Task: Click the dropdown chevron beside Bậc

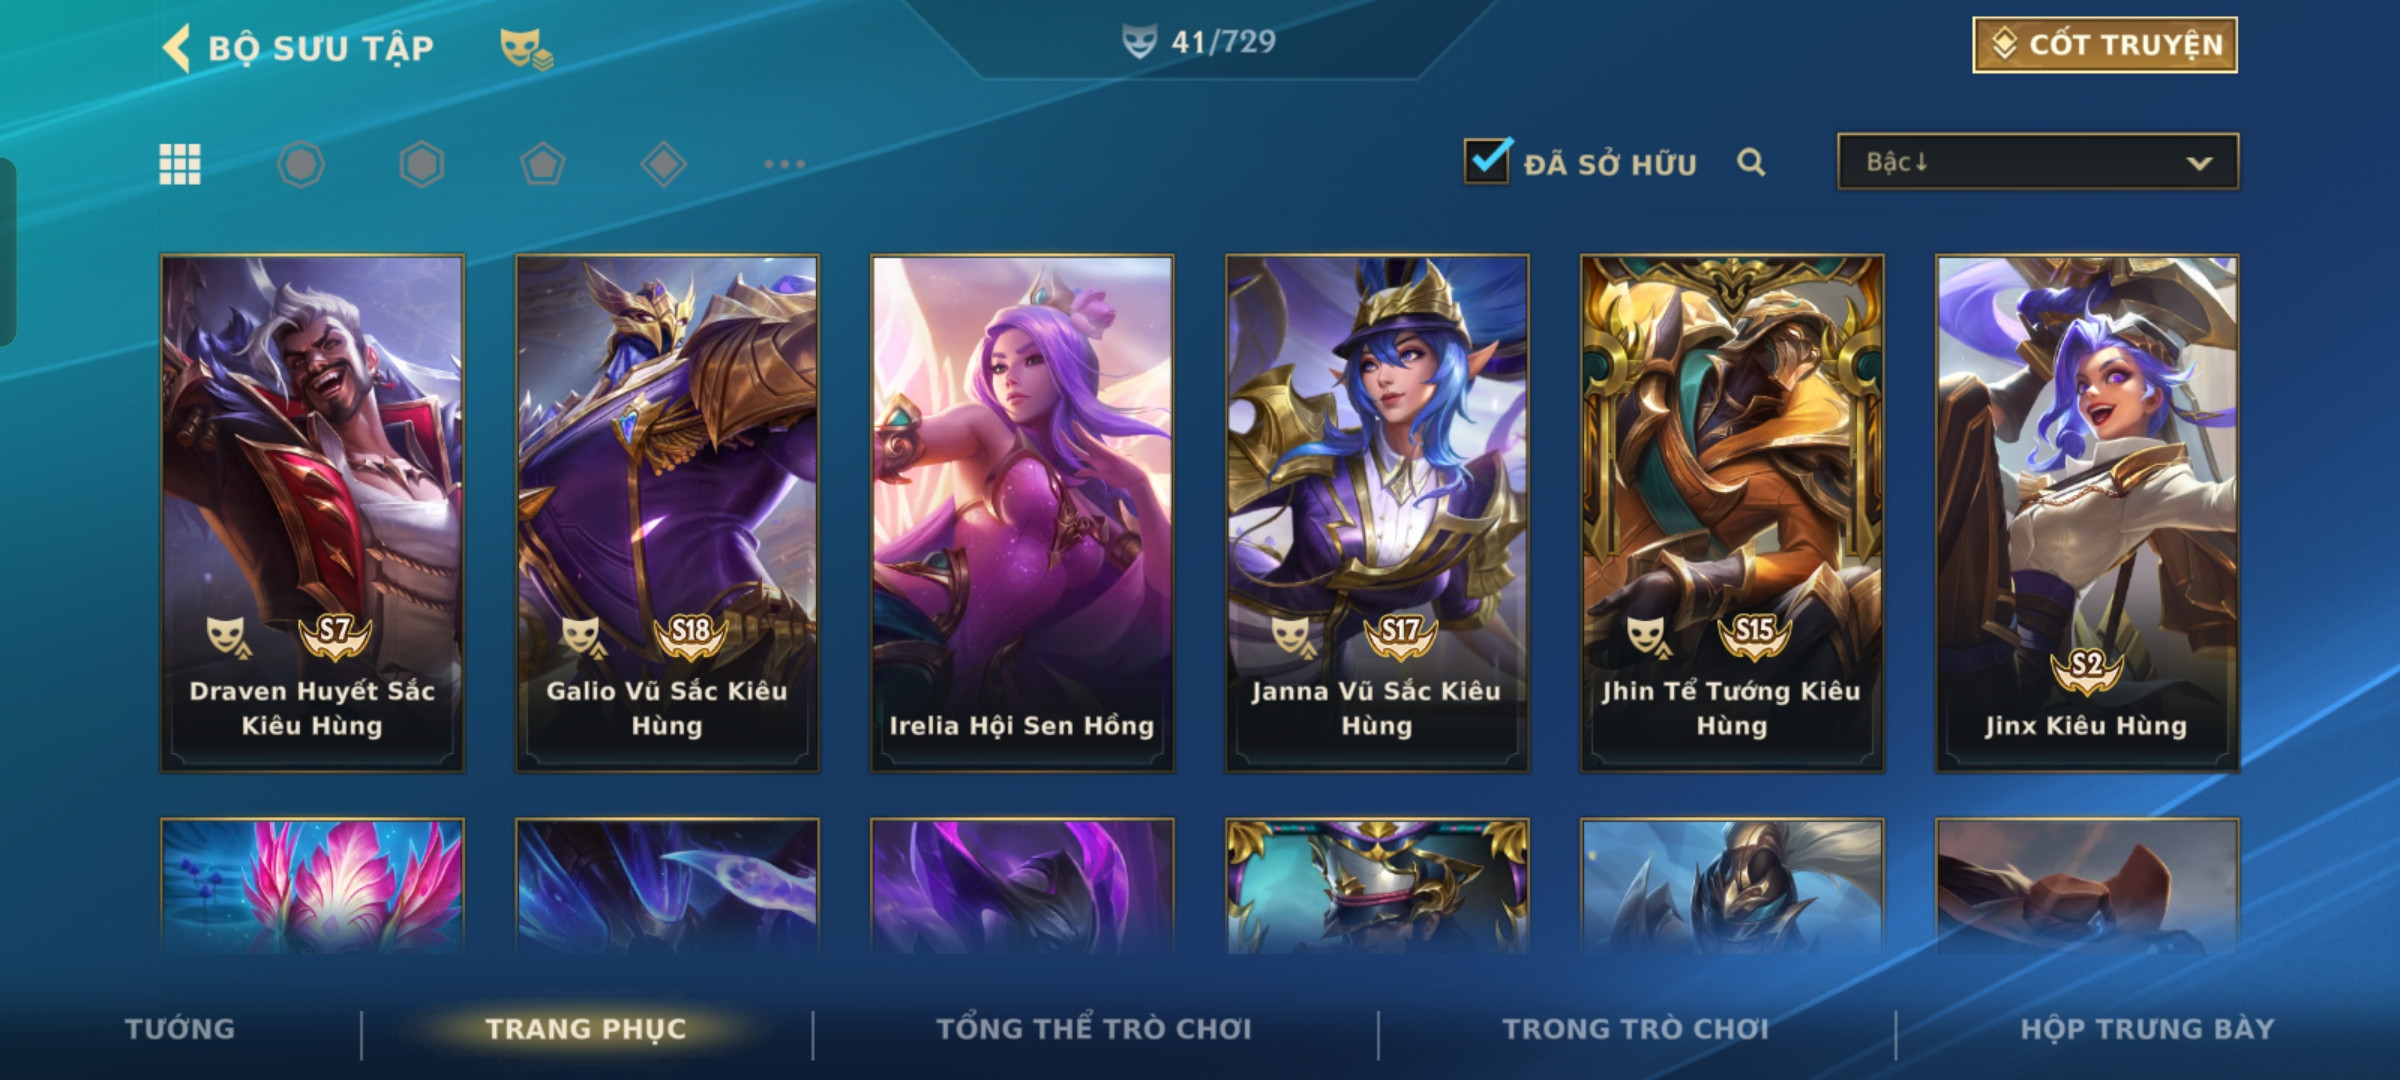Action: pyautogui.click(x=2199, y=163)
